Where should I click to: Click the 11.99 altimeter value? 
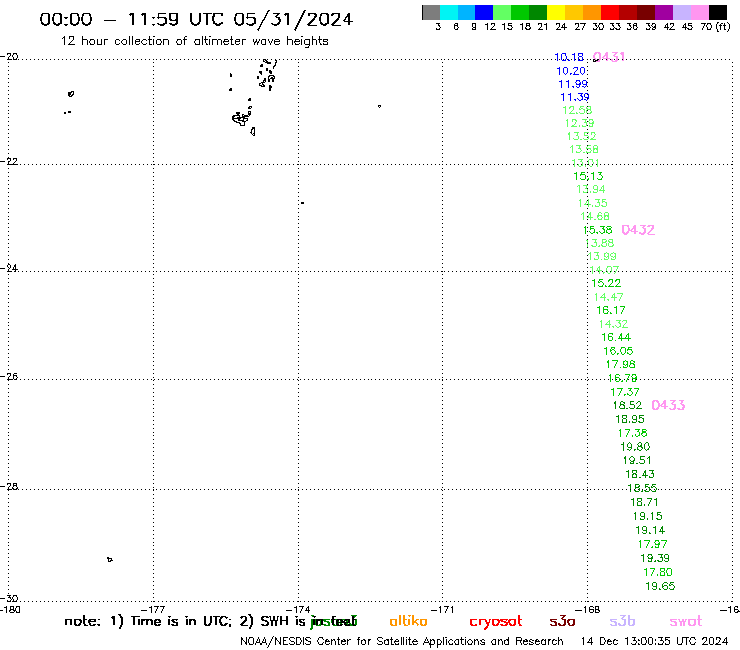pyautogui.click(x=573, y=84)
